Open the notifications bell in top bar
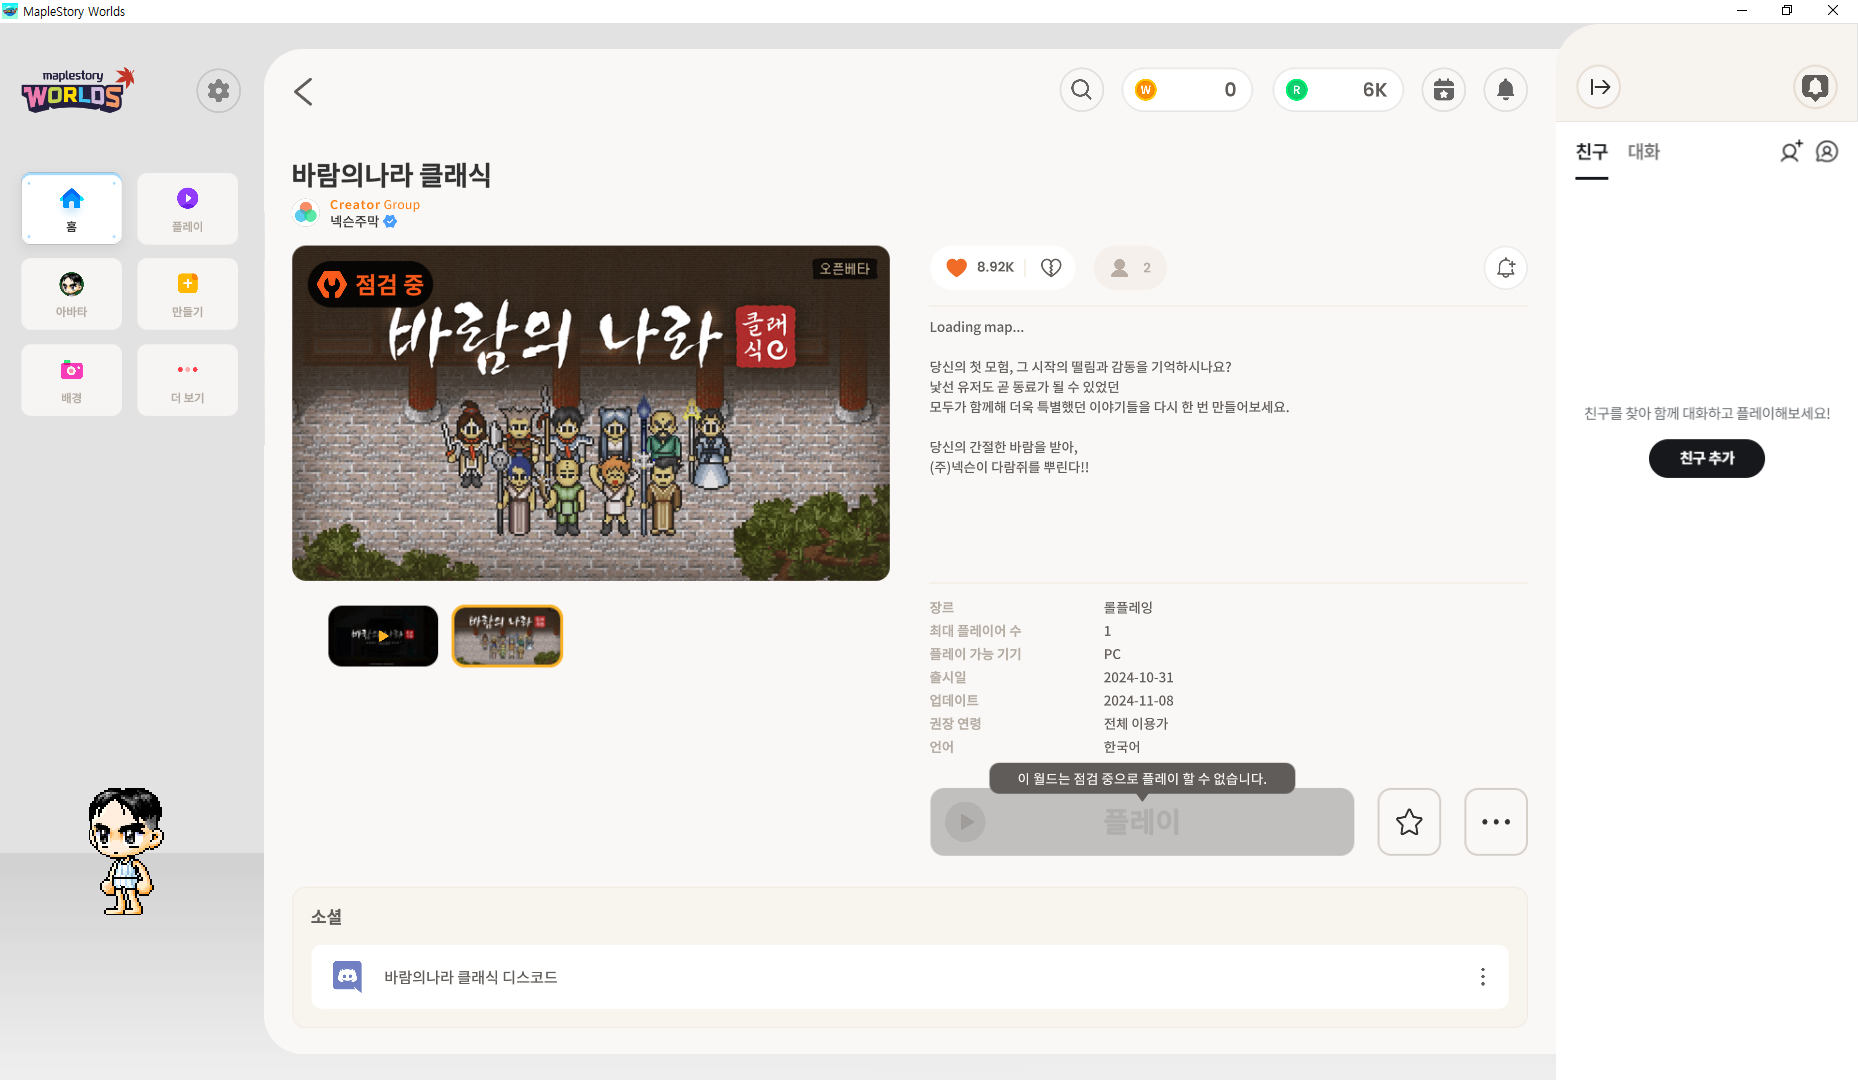This screenshot has width=1858, height=1080. coord(1505,90)
